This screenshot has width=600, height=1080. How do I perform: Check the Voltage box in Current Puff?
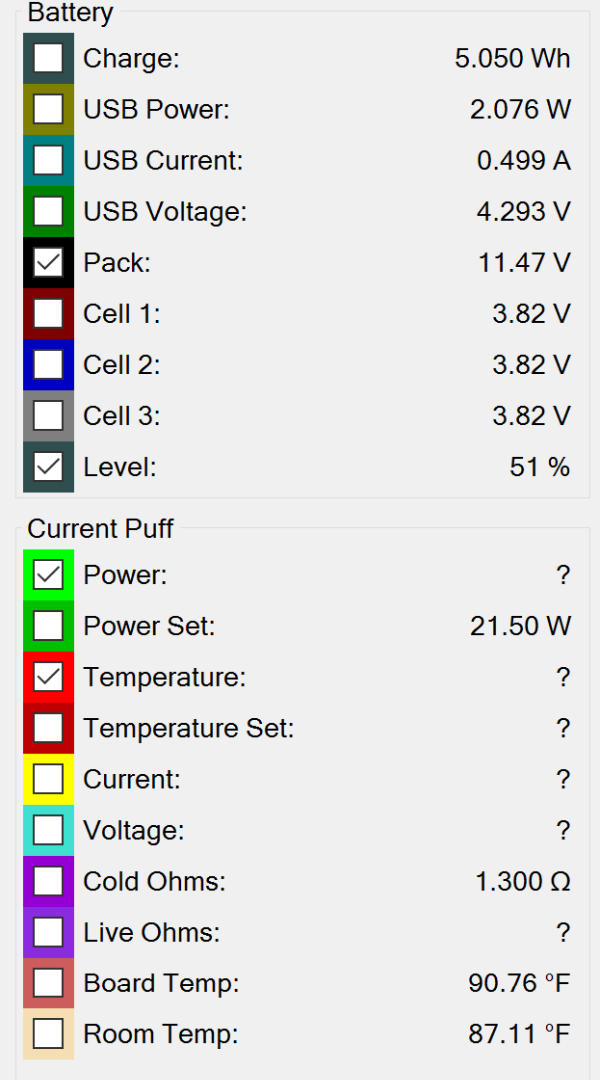tap(48, 830)
